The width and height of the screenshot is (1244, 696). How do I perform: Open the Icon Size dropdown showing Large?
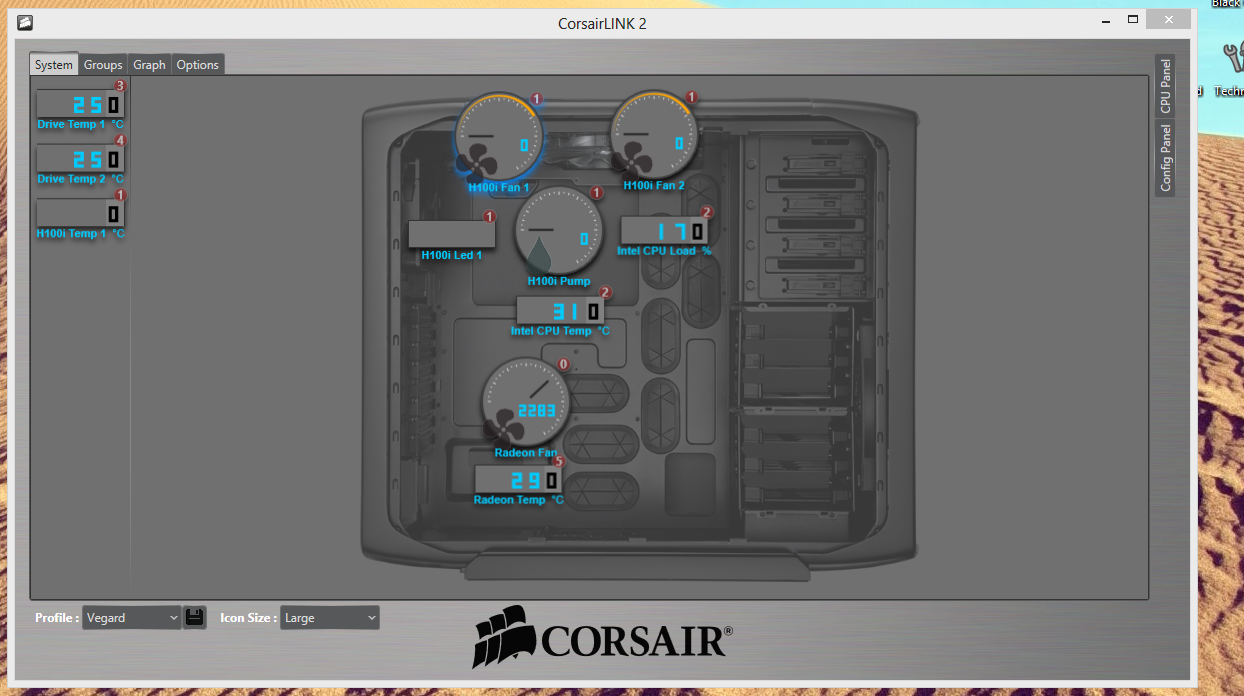[x=330, y=618]
